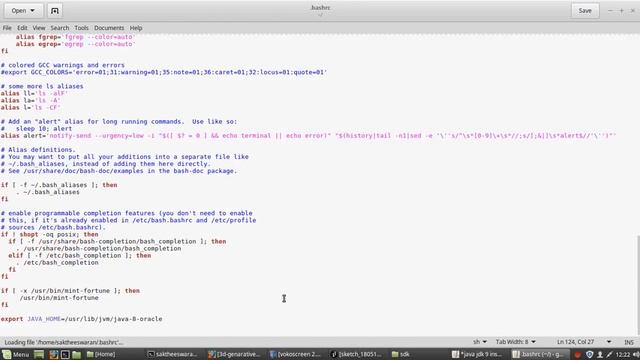Viewport: 640px width, 360px height.
Task: Click the alias l='ls -CF' line
Action: point(31,107)
